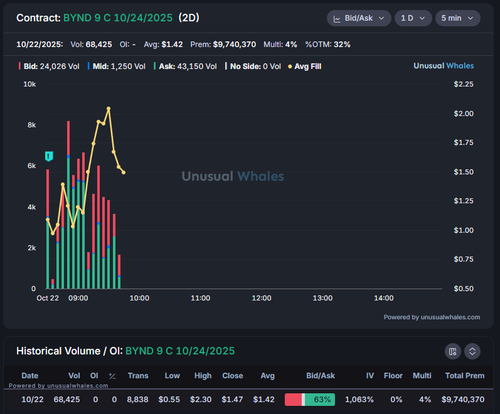Click the $2.30 high price cell
This screenshot has width=500, height=414.
tap(201, 399)
